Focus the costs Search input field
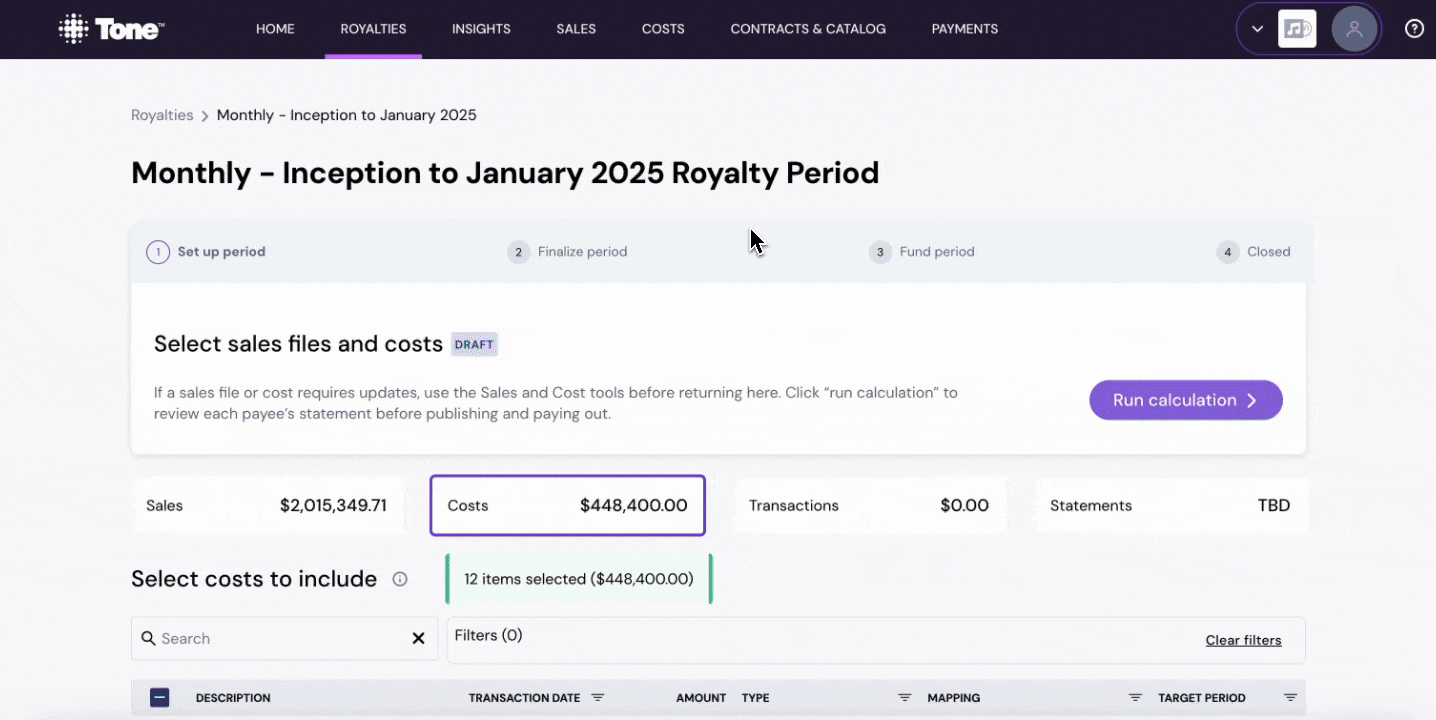This screenshot has width=1436, height=720. coord(284,638)
